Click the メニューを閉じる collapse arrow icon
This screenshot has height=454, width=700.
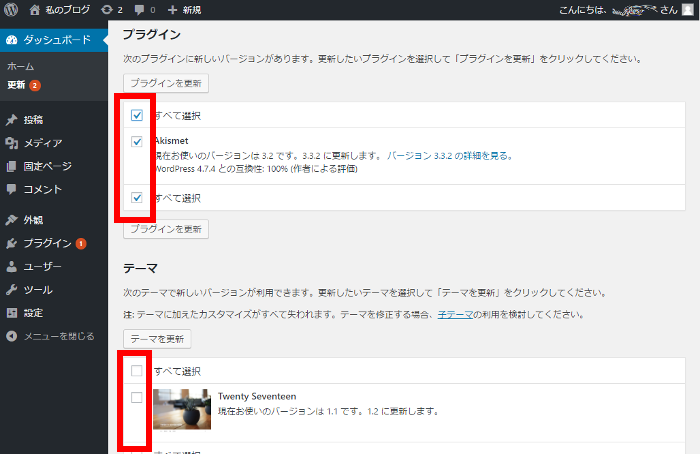point(12,336)
